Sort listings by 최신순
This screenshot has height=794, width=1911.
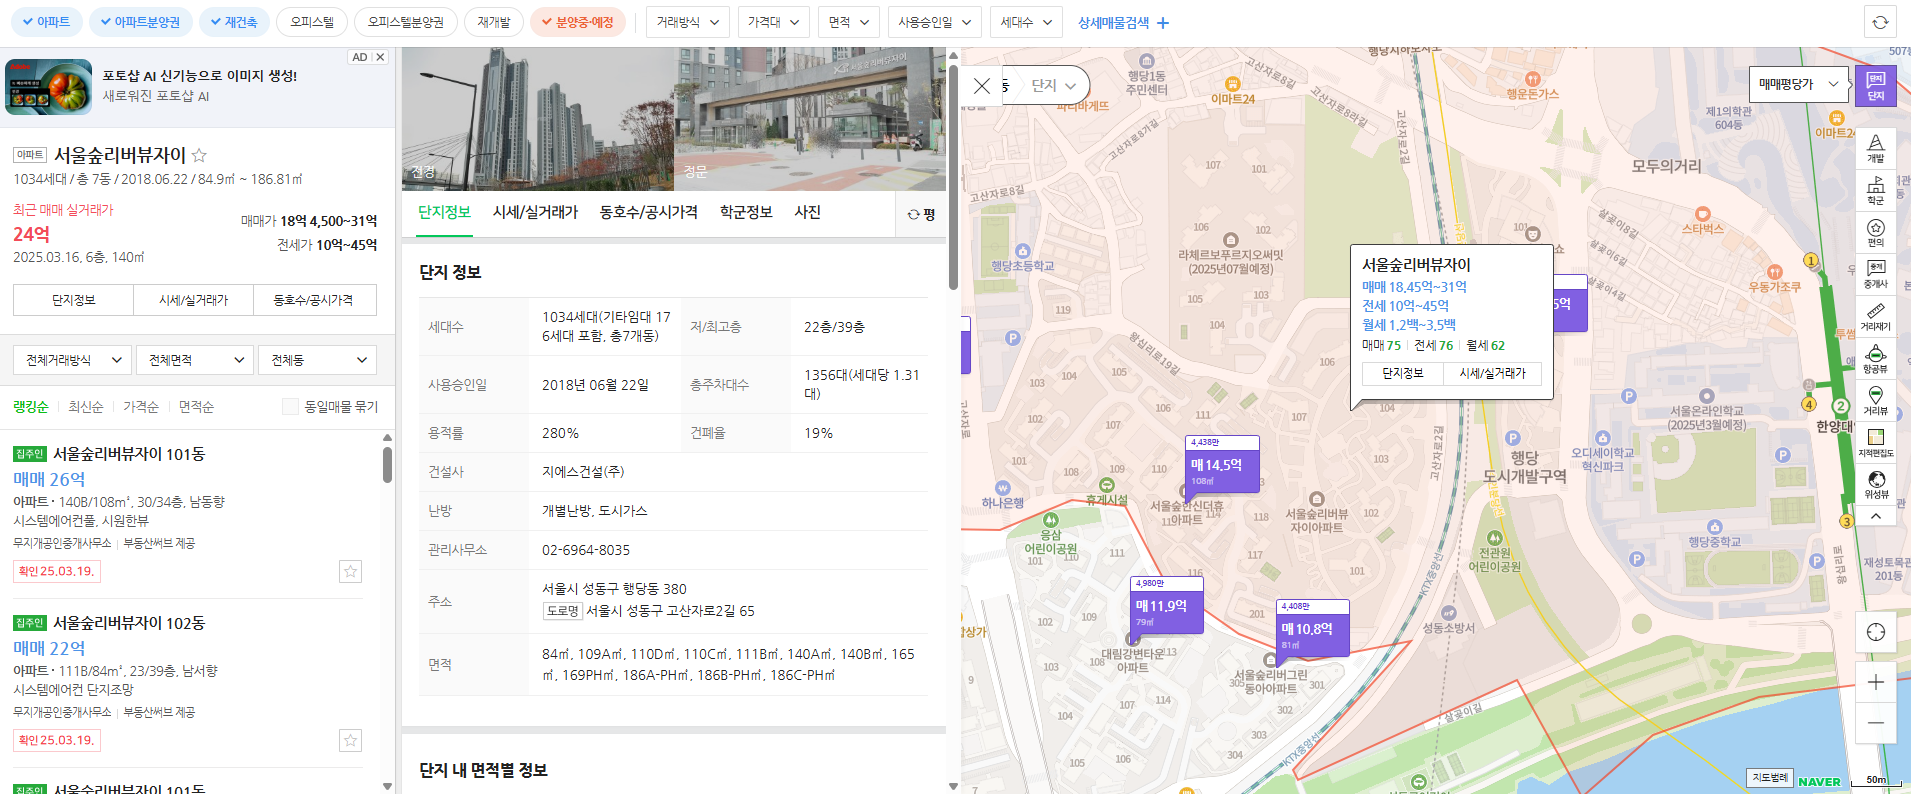coord(86,407)
